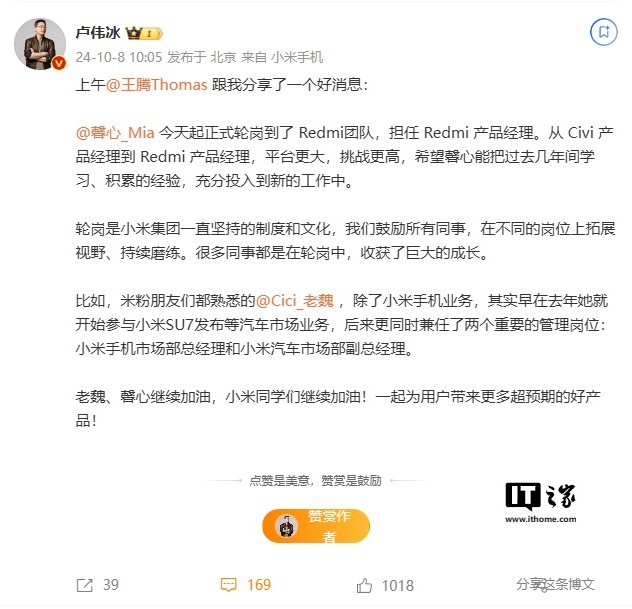Like the post with thumbs-up icon
The height and width of the screenshot is (609, 632).
pyautogui.click(x=364, y=585)
